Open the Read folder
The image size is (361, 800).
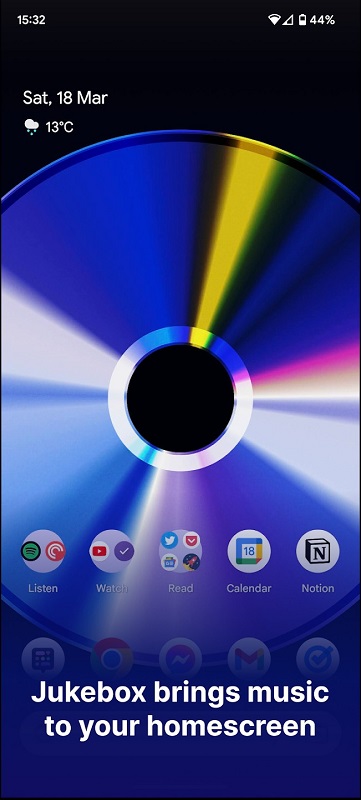180,551
